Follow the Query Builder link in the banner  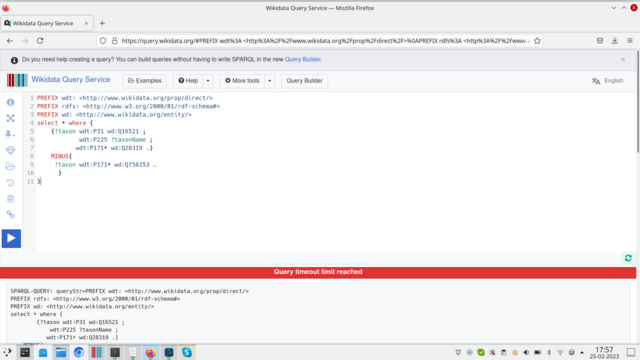point(302,60)
